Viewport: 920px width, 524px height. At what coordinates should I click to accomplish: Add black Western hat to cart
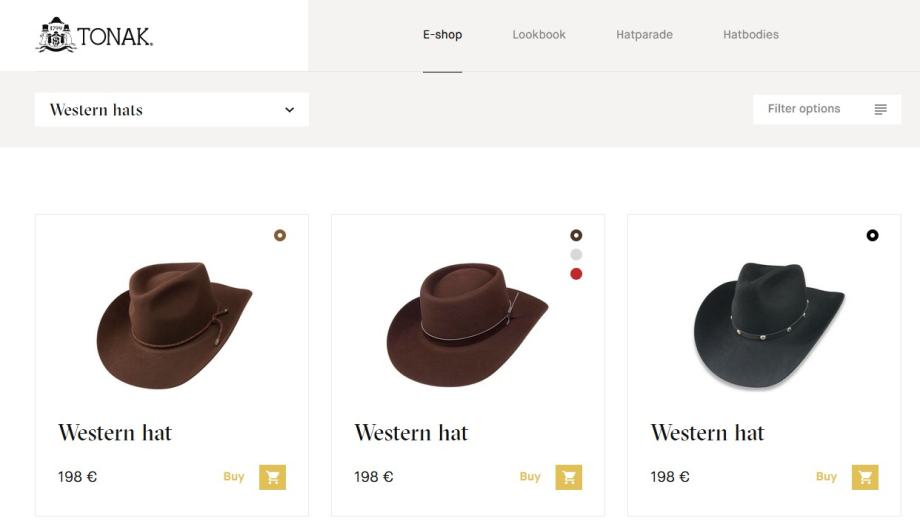[x=865, y=477]
